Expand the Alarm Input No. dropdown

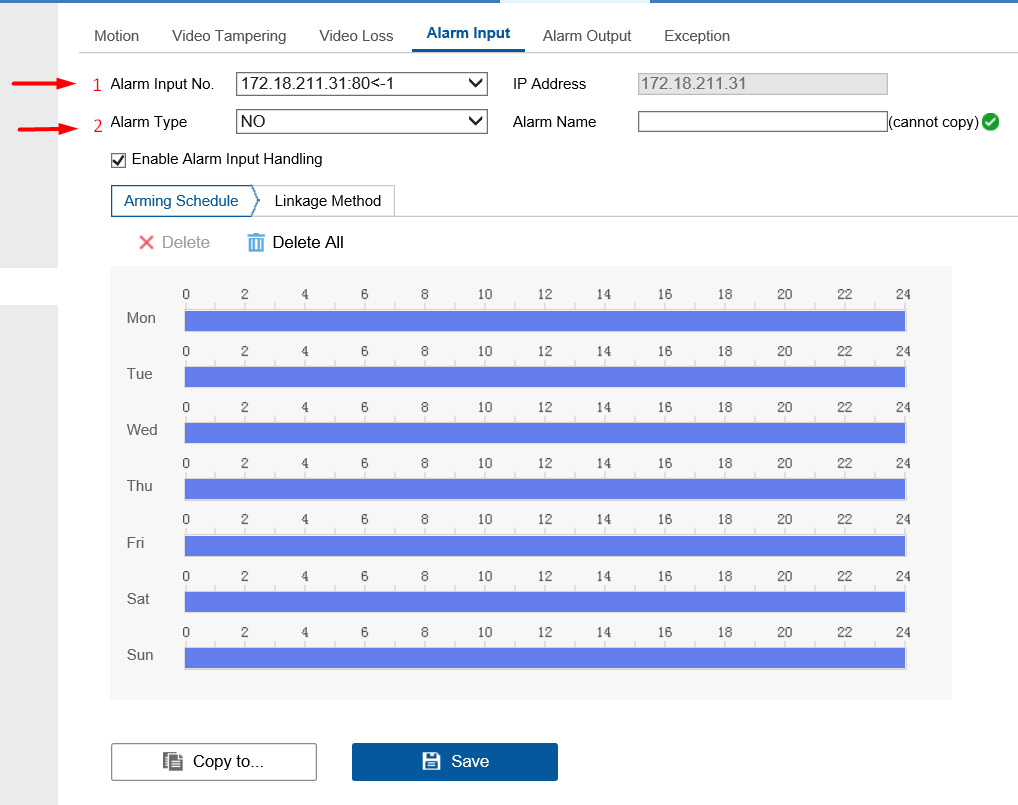pos(362,84)
